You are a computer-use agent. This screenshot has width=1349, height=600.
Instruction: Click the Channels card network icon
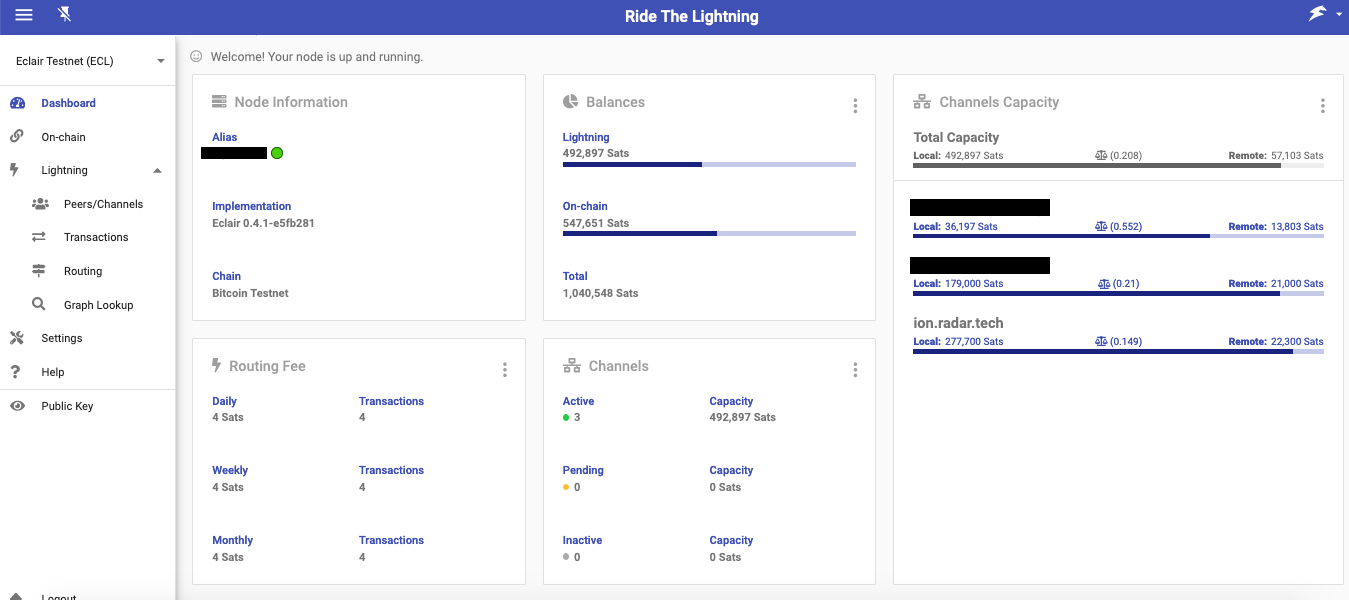pos(572,366)
